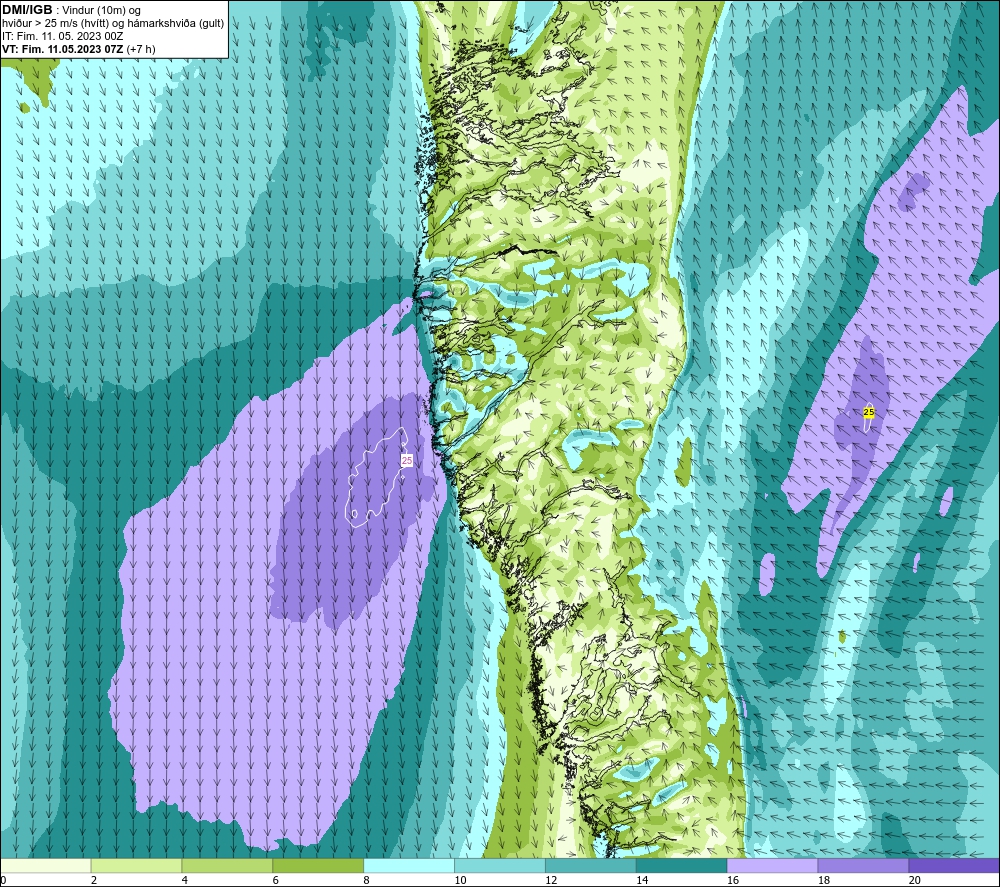
Task: Click the '8' tick label on the scale
Action: click(367, 880)
